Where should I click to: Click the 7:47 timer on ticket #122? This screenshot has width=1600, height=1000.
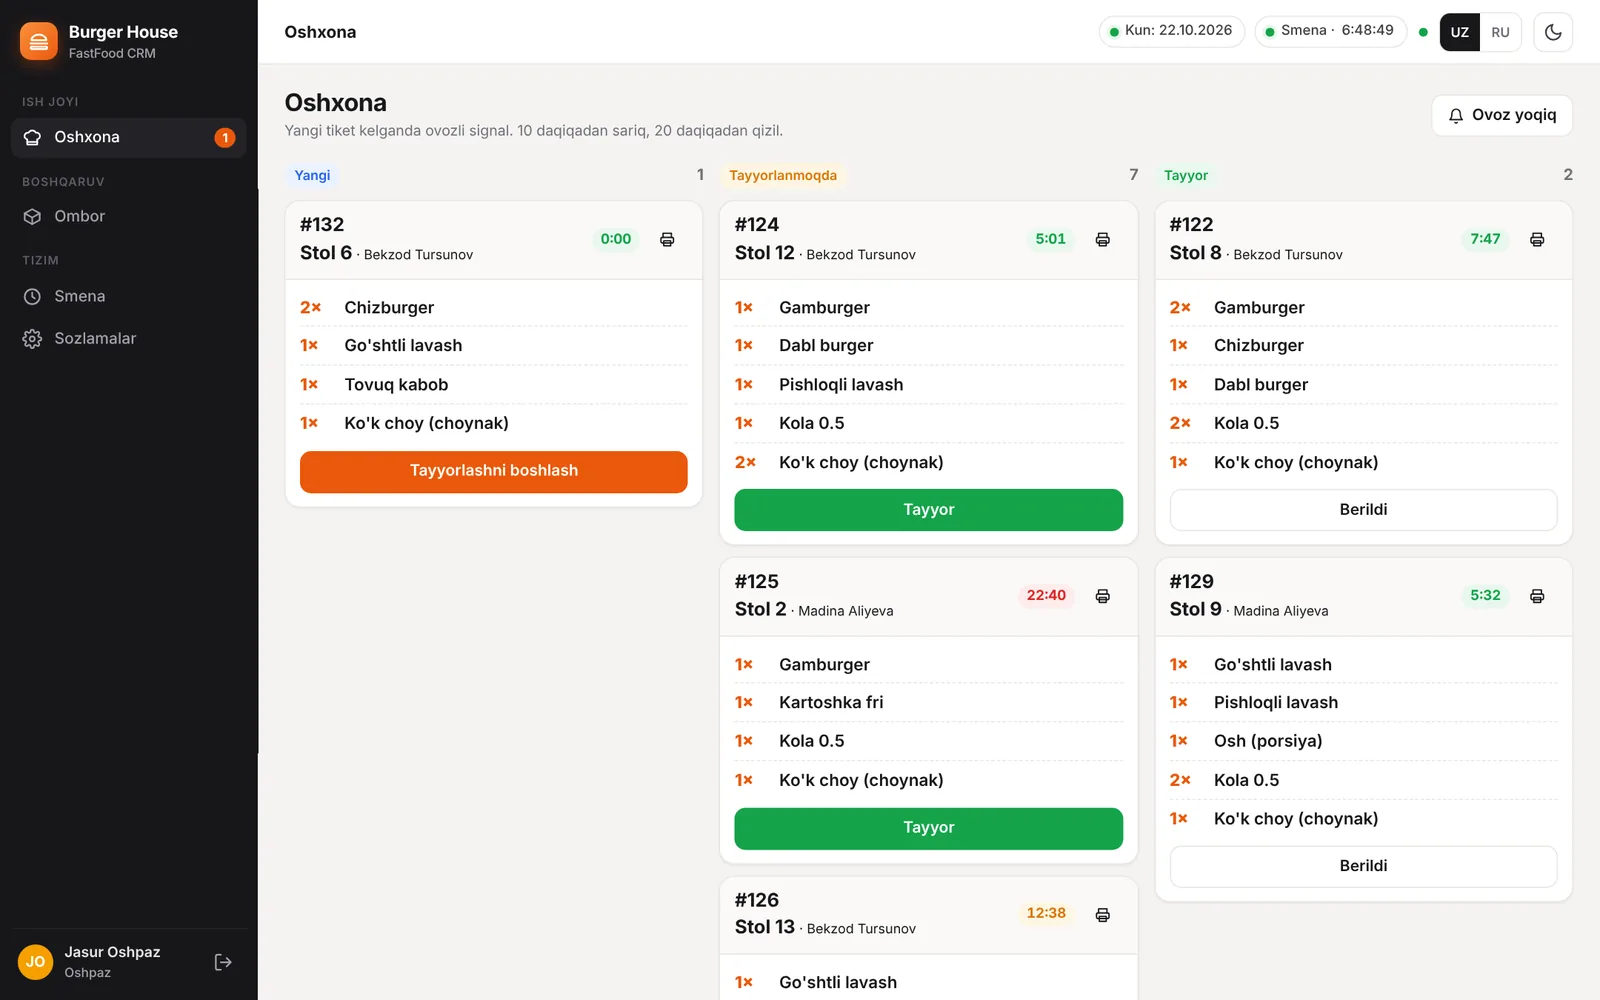point(1485,239)
